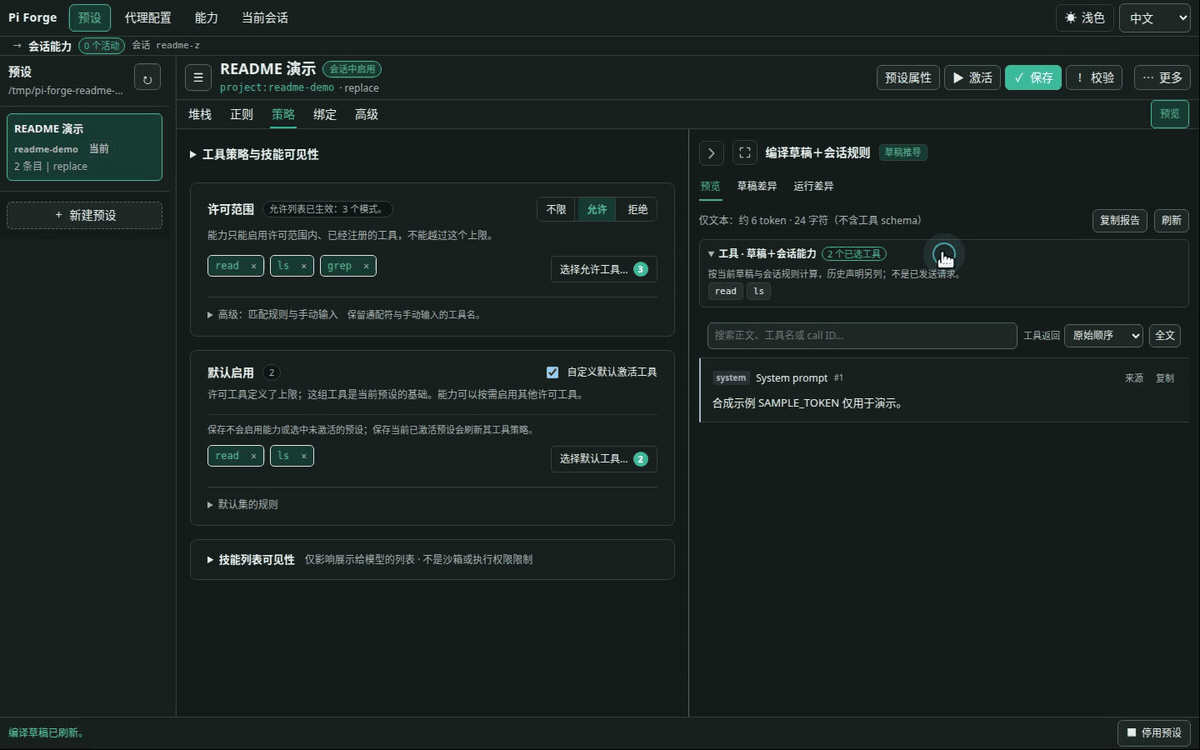The width and height of the screenshot is (1200, 750).
Task: Open the hamburger menu beside README 演示
Action: point(199,77)
